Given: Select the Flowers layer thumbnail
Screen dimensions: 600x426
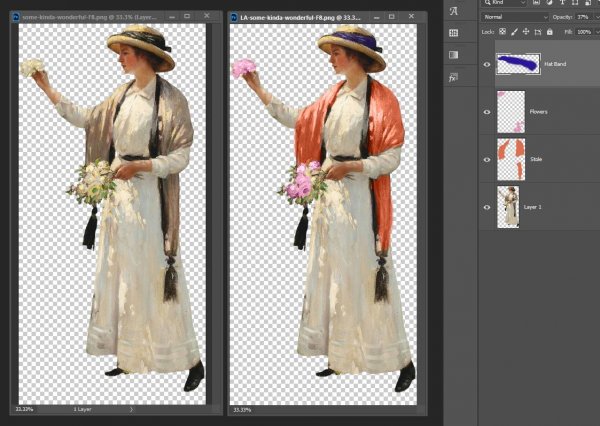Looking at the screenshot, I should pos(511,112).
